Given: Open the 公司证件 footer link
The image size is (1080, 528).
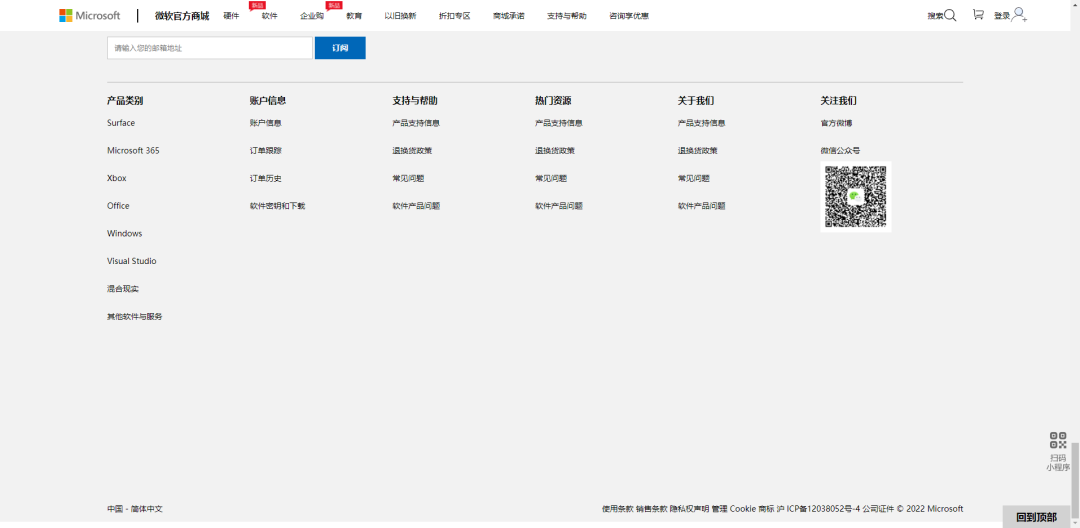Looking at the screenshot, I should 878,509.
